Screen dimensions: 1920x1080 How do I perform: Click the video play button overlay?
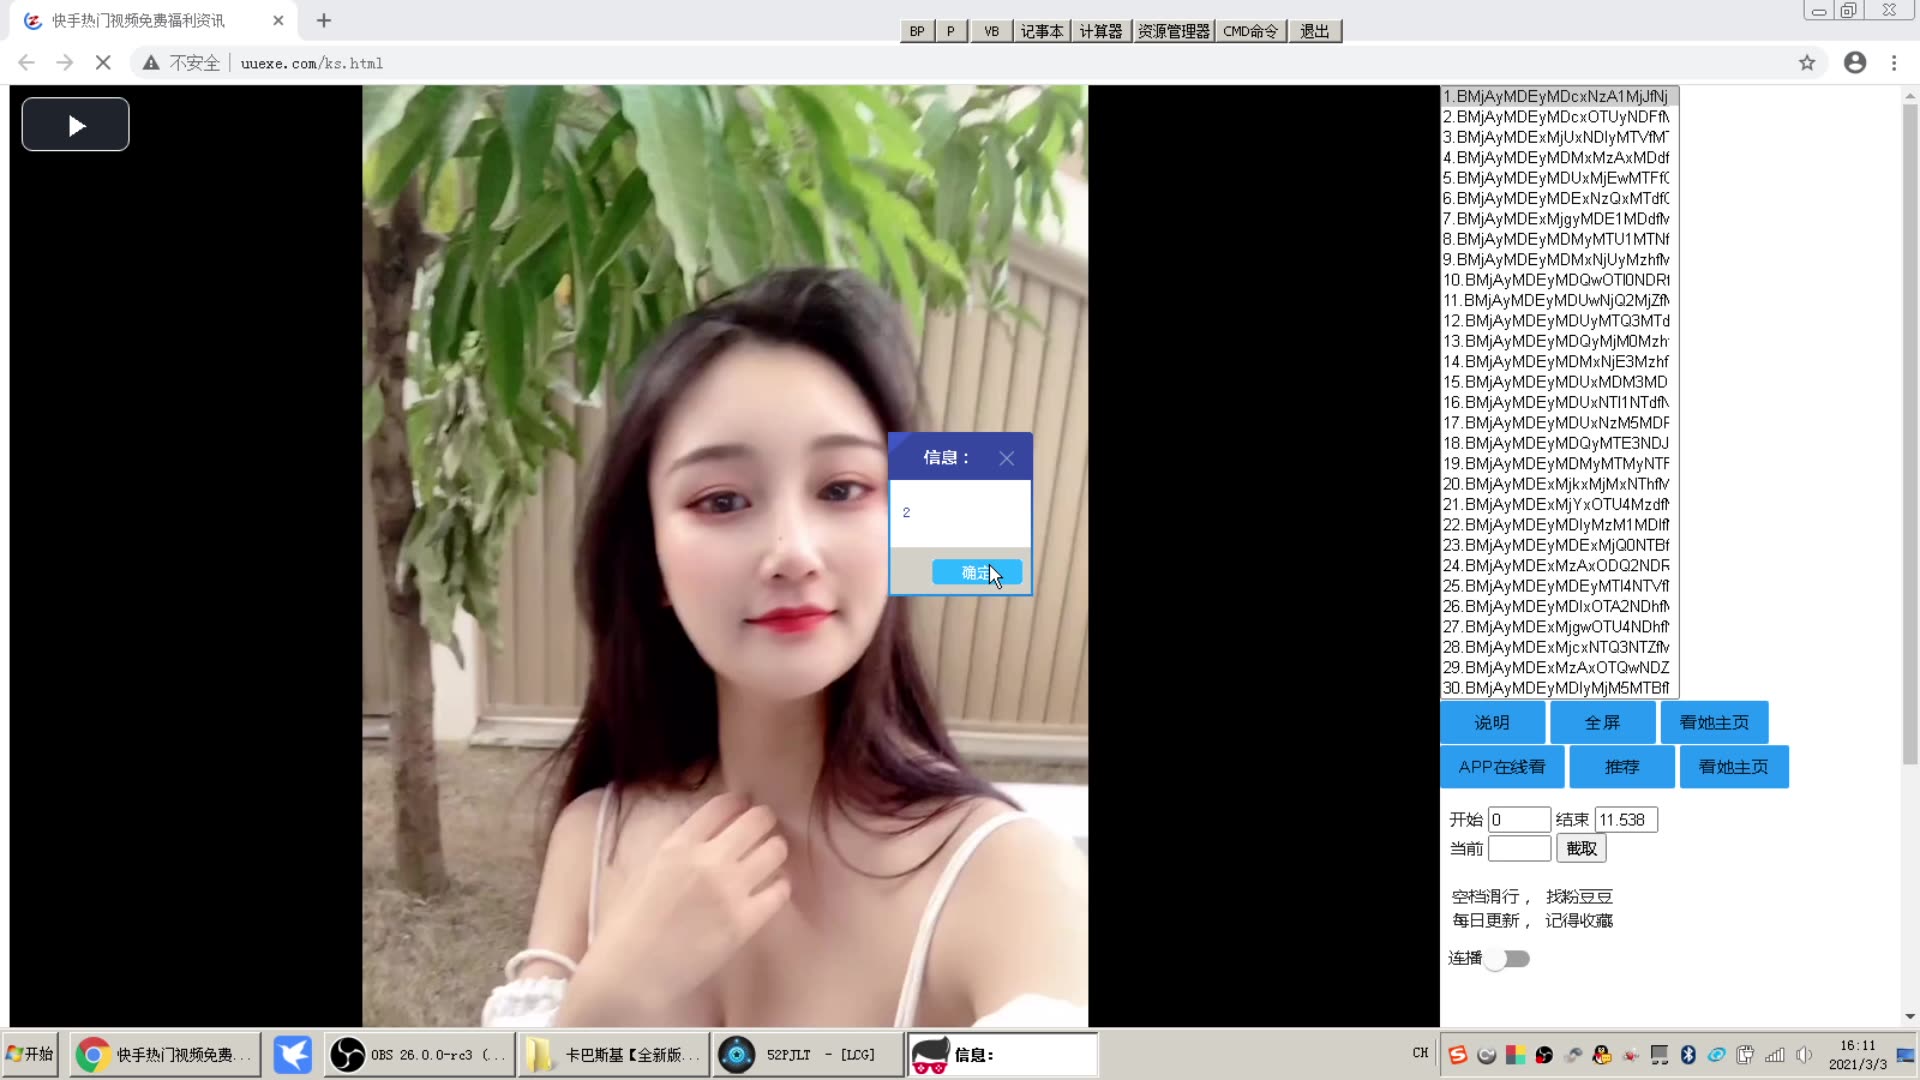(75, 125)
